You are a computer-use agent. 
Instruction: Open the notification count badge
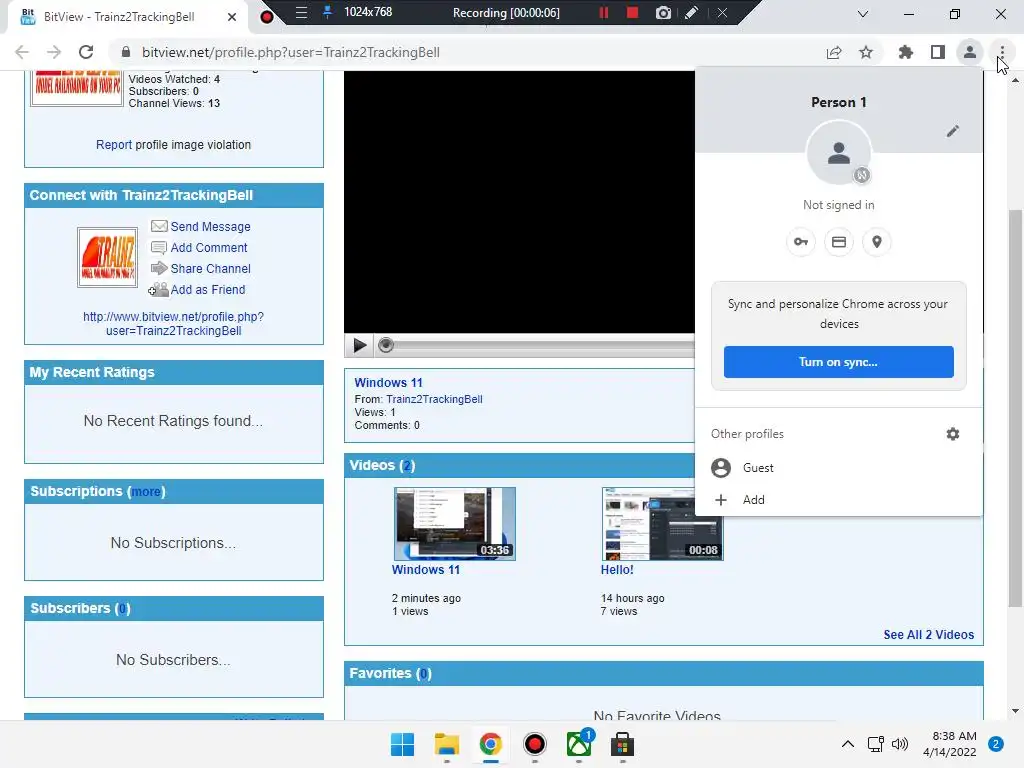tap(996, 744)
